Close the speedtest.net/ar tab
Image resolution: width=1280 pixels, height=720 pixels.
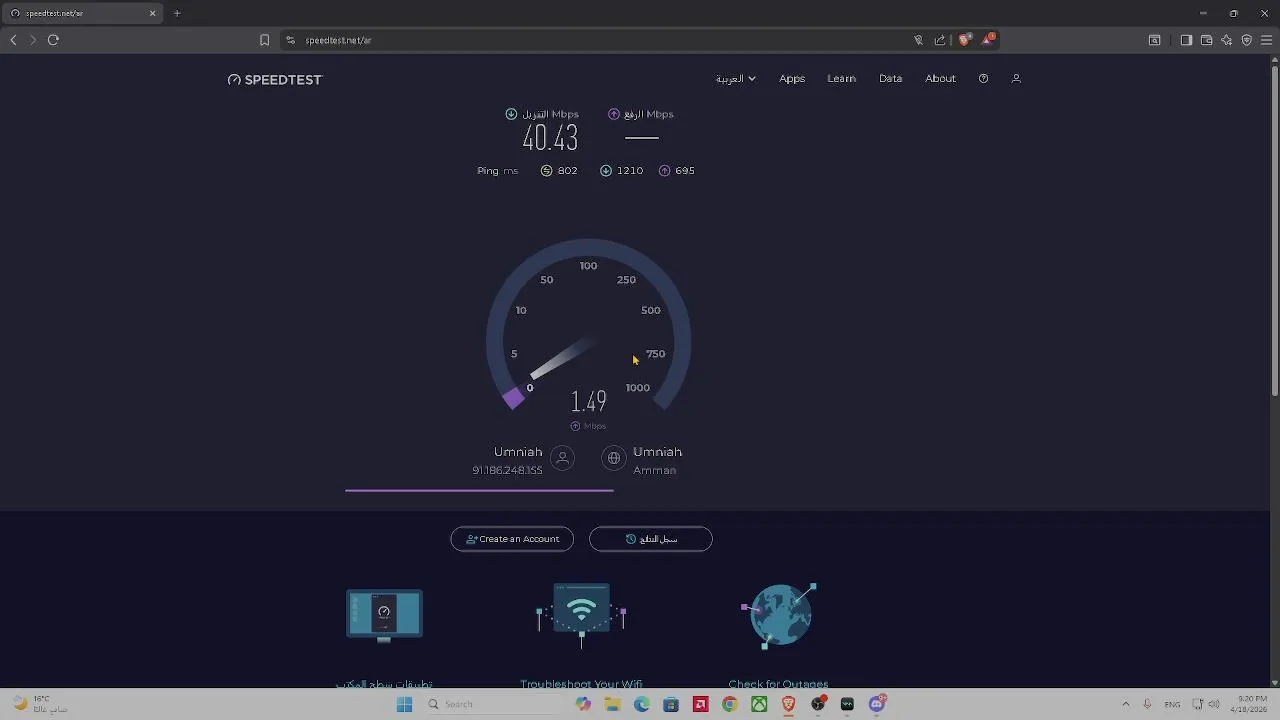point(152,13)
